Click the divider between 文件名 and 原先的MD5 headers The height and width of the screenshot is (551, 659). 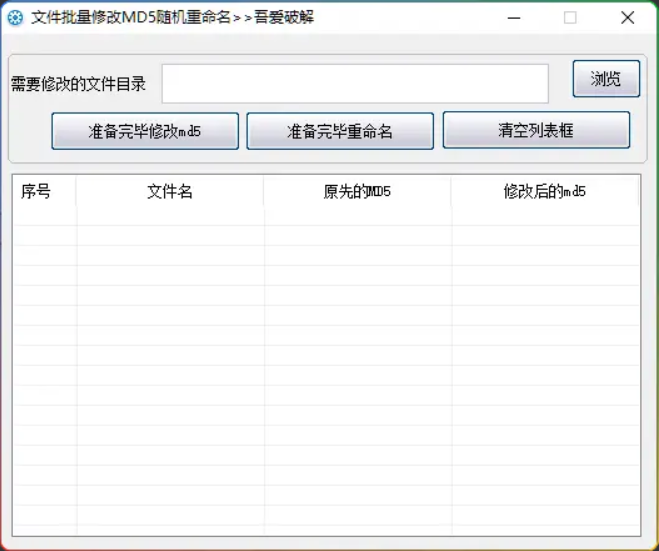264,192
